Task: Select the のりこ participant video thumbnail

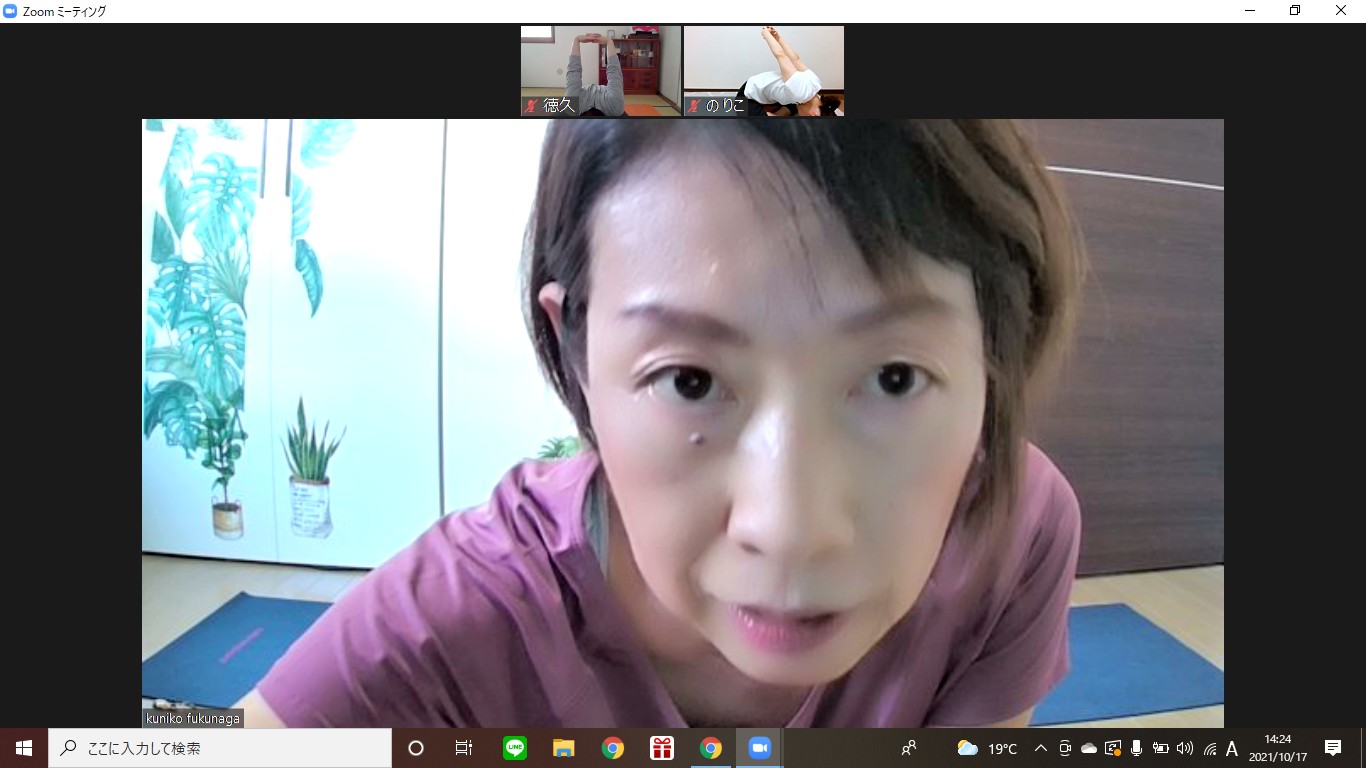Action: (x=764, y=71)
